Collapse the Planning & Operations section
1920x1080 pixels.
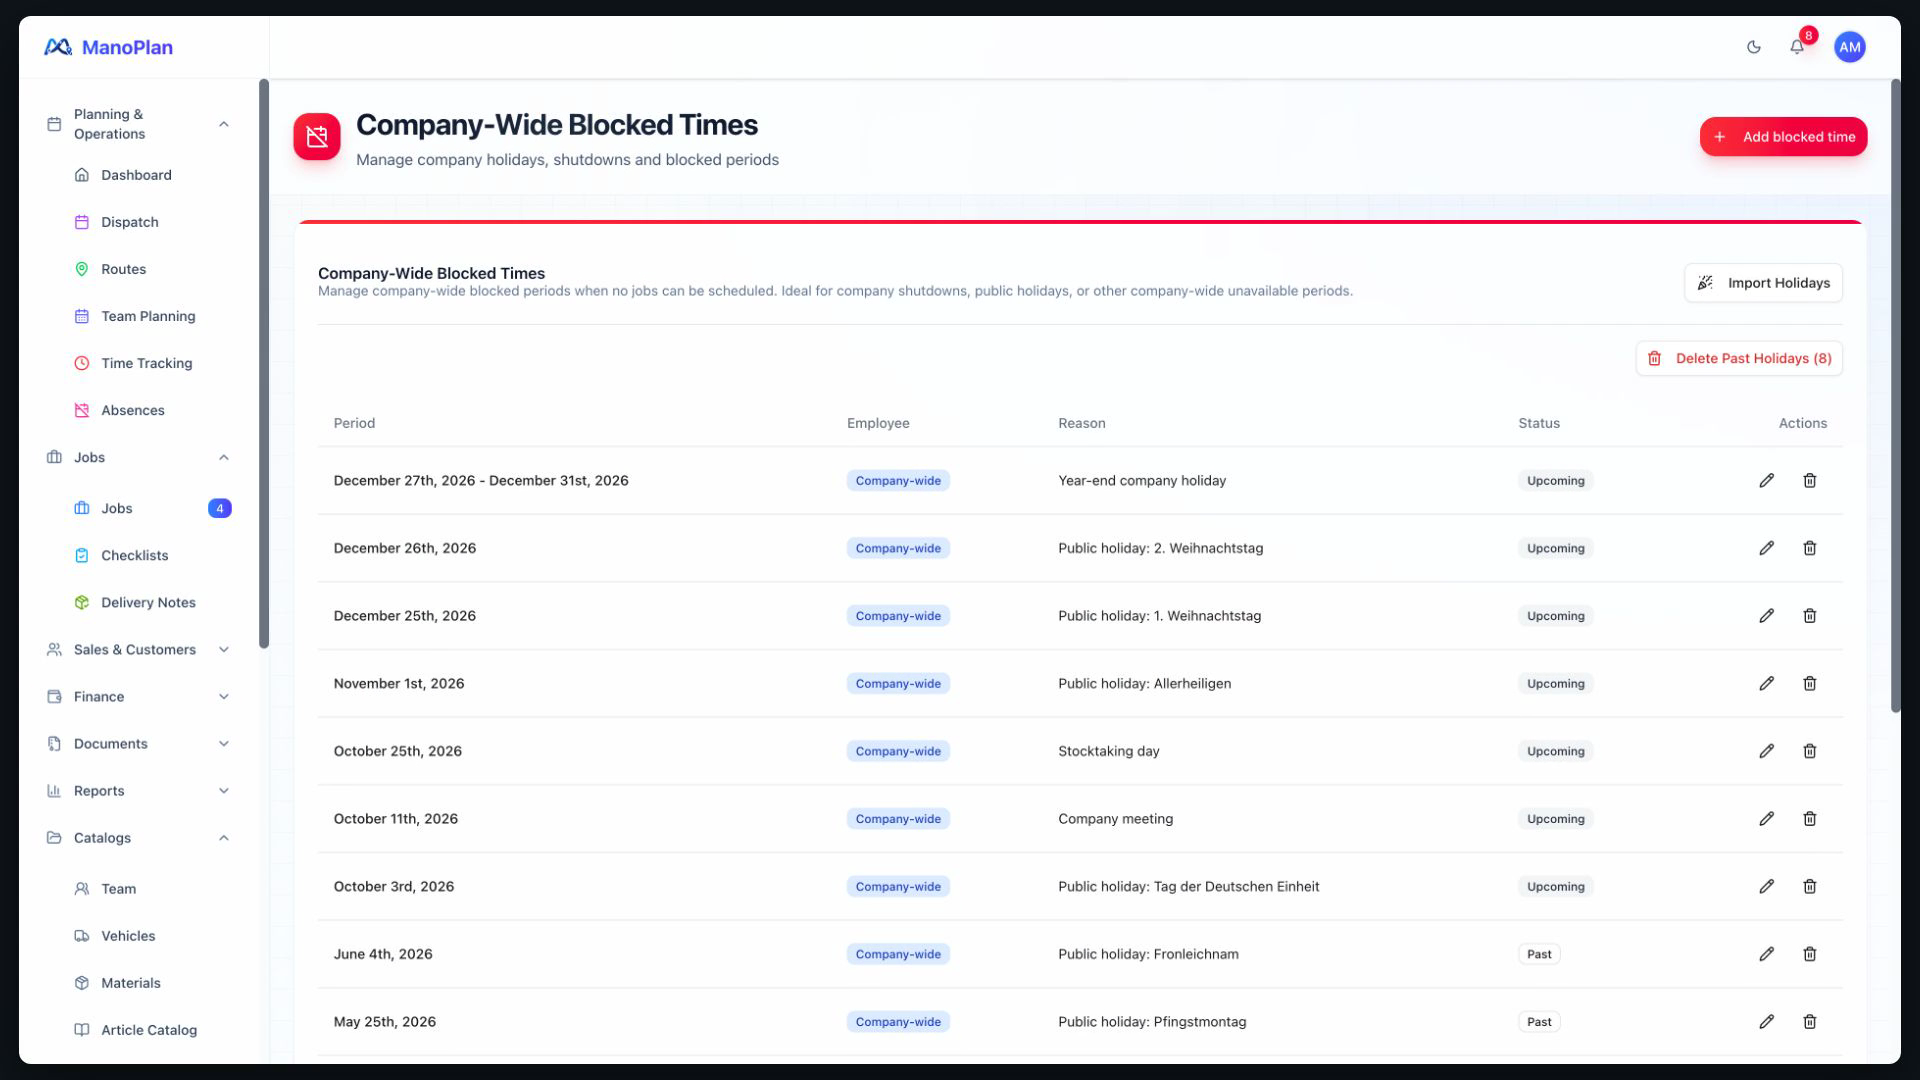click(138, 124)
